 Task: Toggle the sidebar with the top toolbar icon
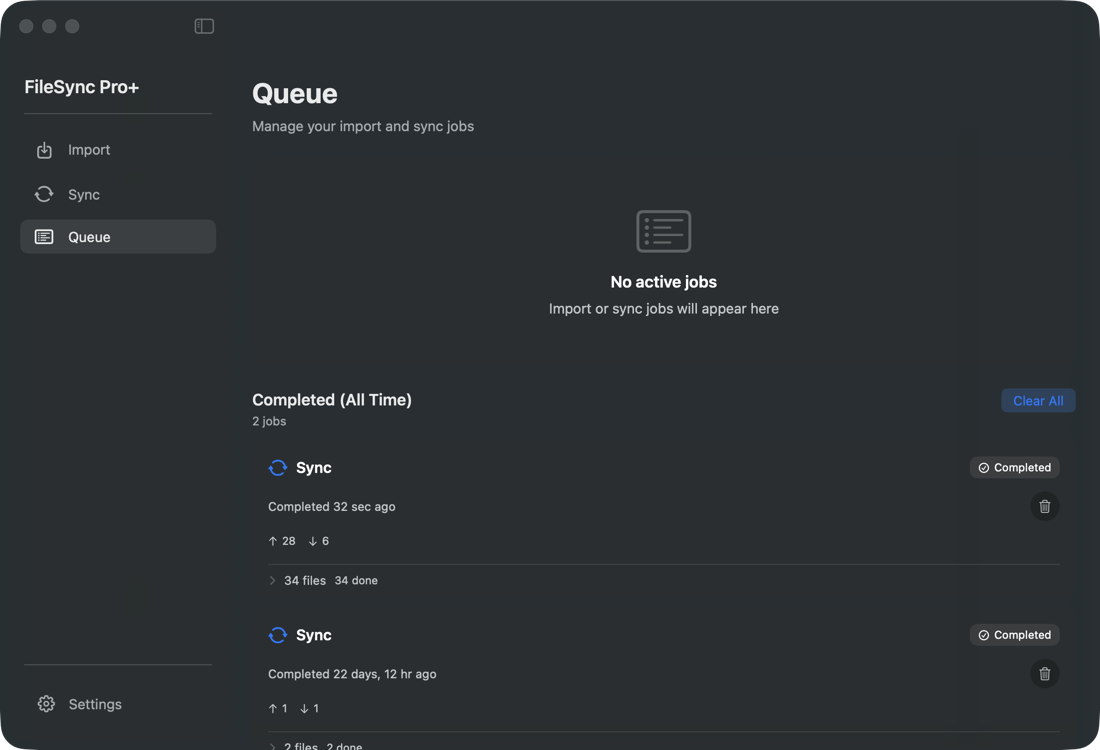[204, 26]
